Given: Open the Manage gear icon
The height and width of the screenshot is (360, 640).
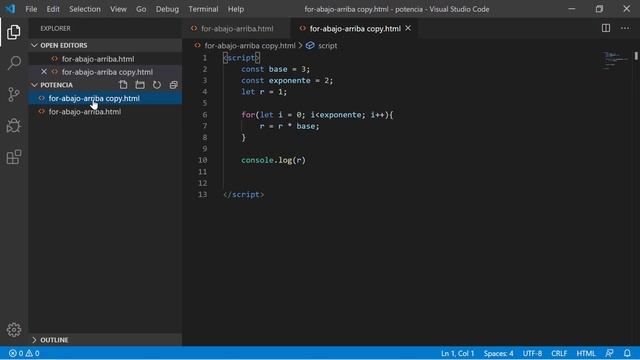Looking at the screenshot, I should point(14,329).
